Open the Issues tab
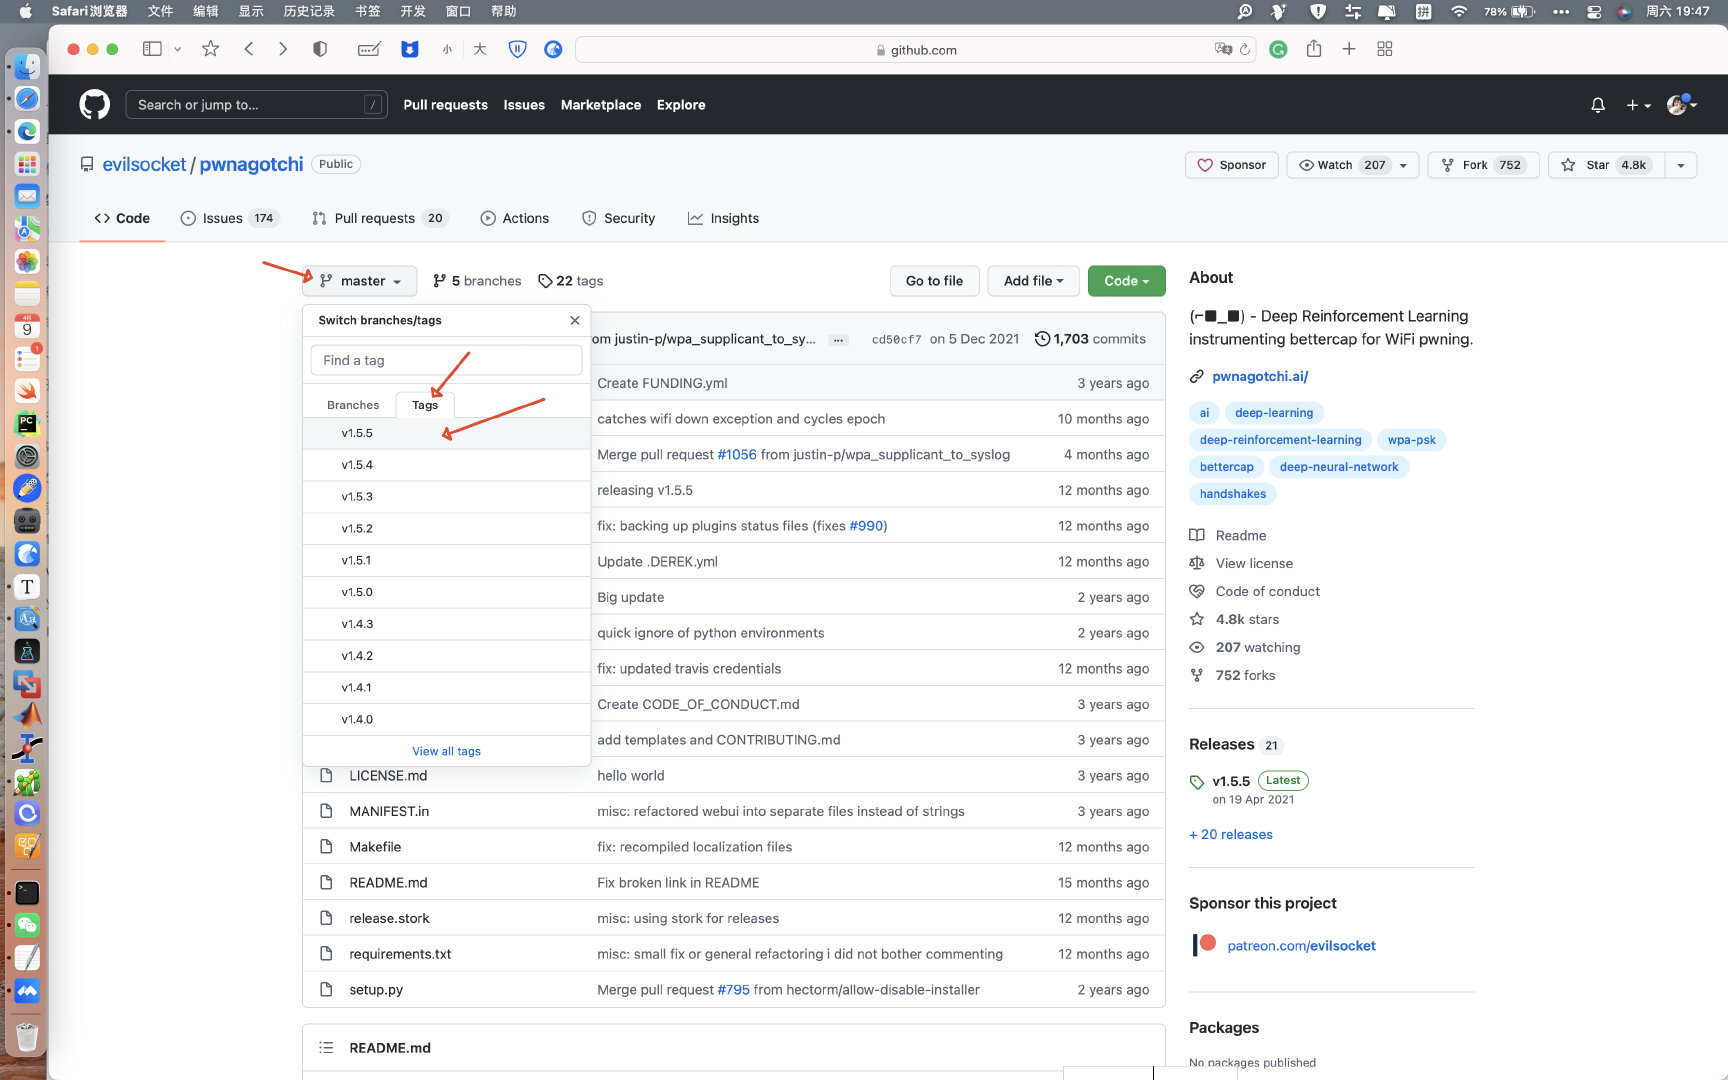 pyautogui.click(x=229, y=218)
